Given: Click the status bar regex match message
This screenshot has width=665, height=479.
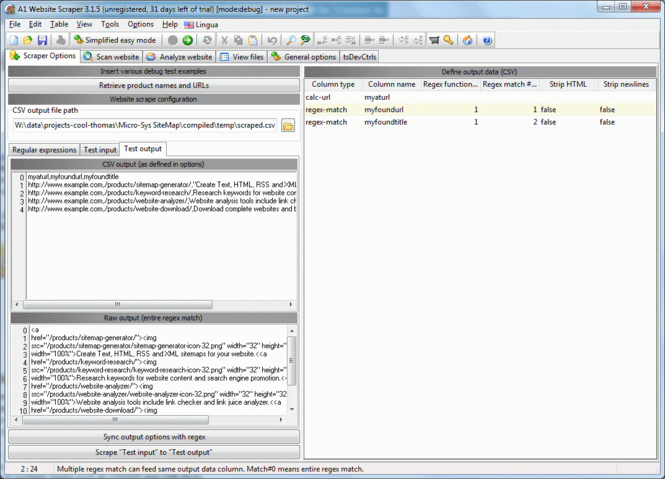Looking at the screenshot, I should pyautogui.click(x=210, y=469).
